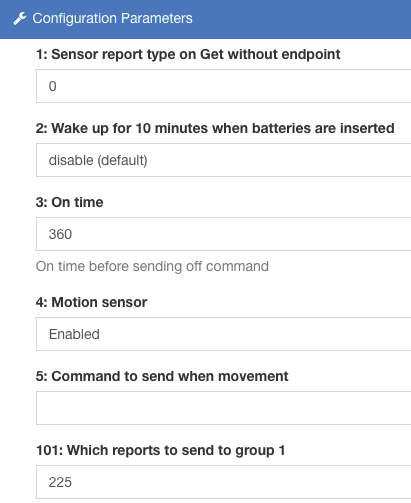411x503 pixels.
Task: Click the group 1 reports field showing 225
Action: pyautogui.click(x=223, y=482)
